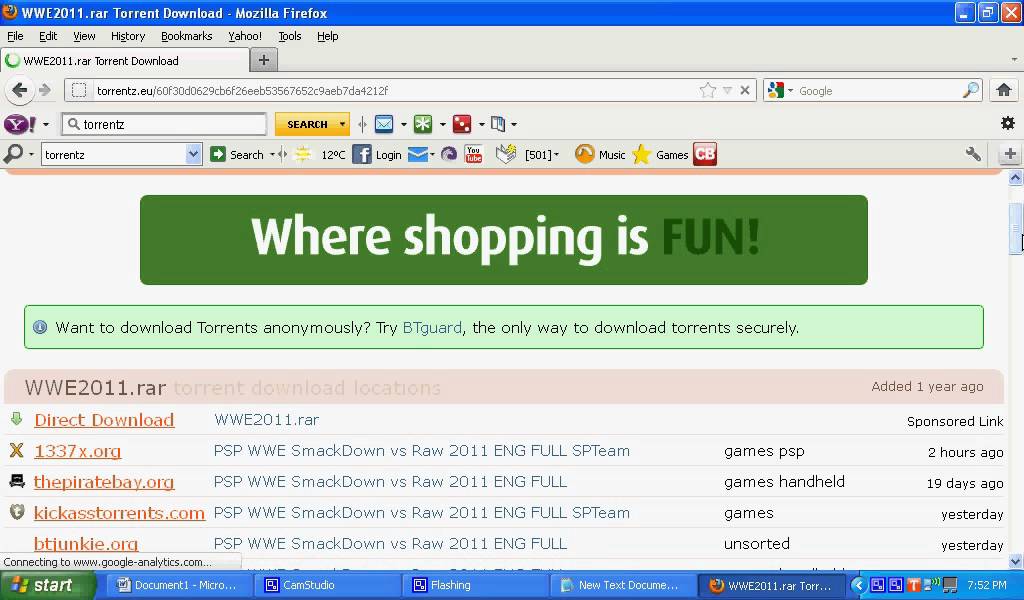
Task: Click the red dice toolbar icon
Action: [462, 123]
